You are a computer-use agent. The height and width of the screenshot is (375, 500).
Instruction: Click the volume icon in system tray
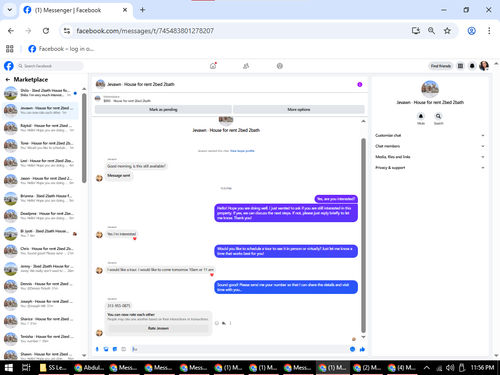click(x=450, y=368)
